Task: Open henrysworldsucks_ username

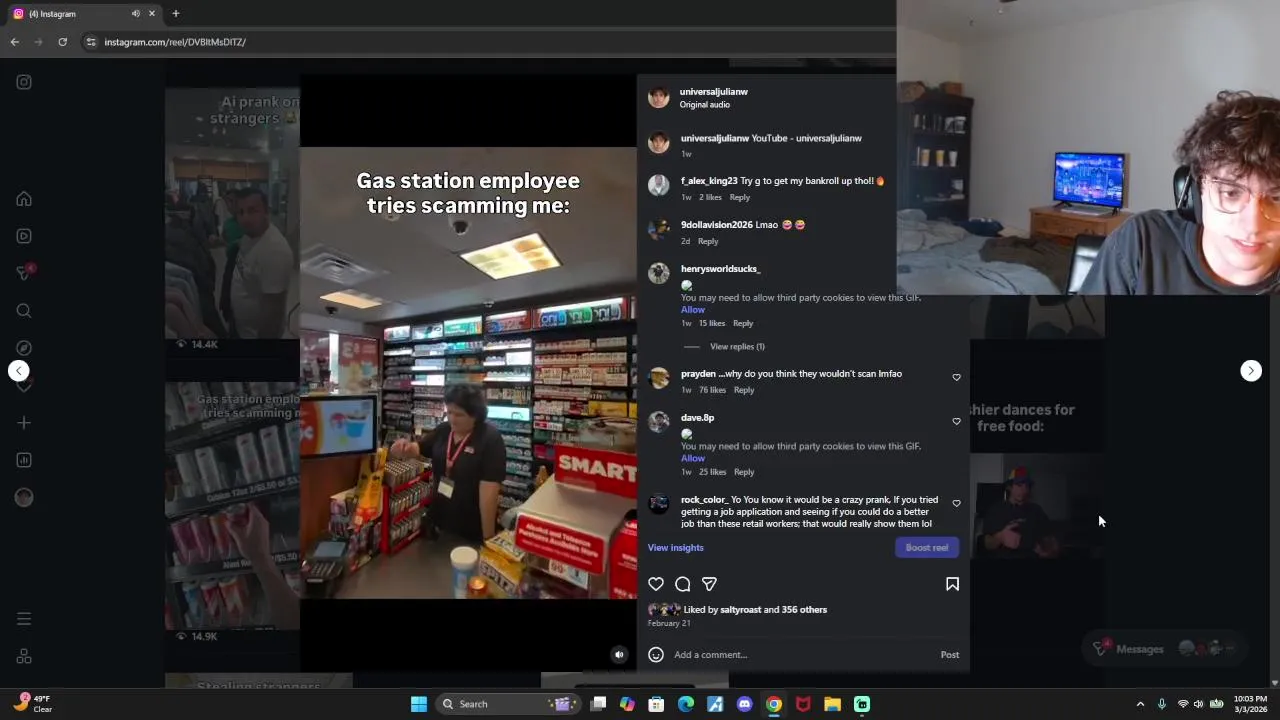Action: pyautogui.click(x=720, y=269)
